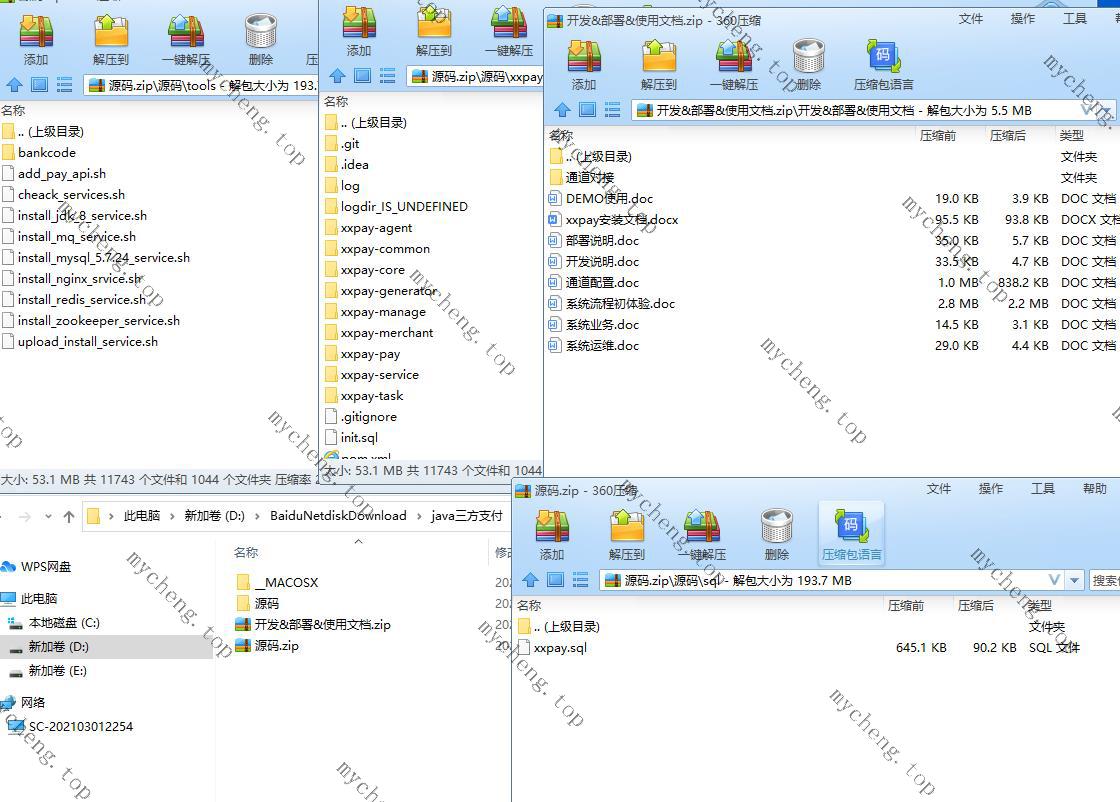Go up one level in 源码.zip sql window
The width and height of the screenshot is (1120, 802).
530,580
